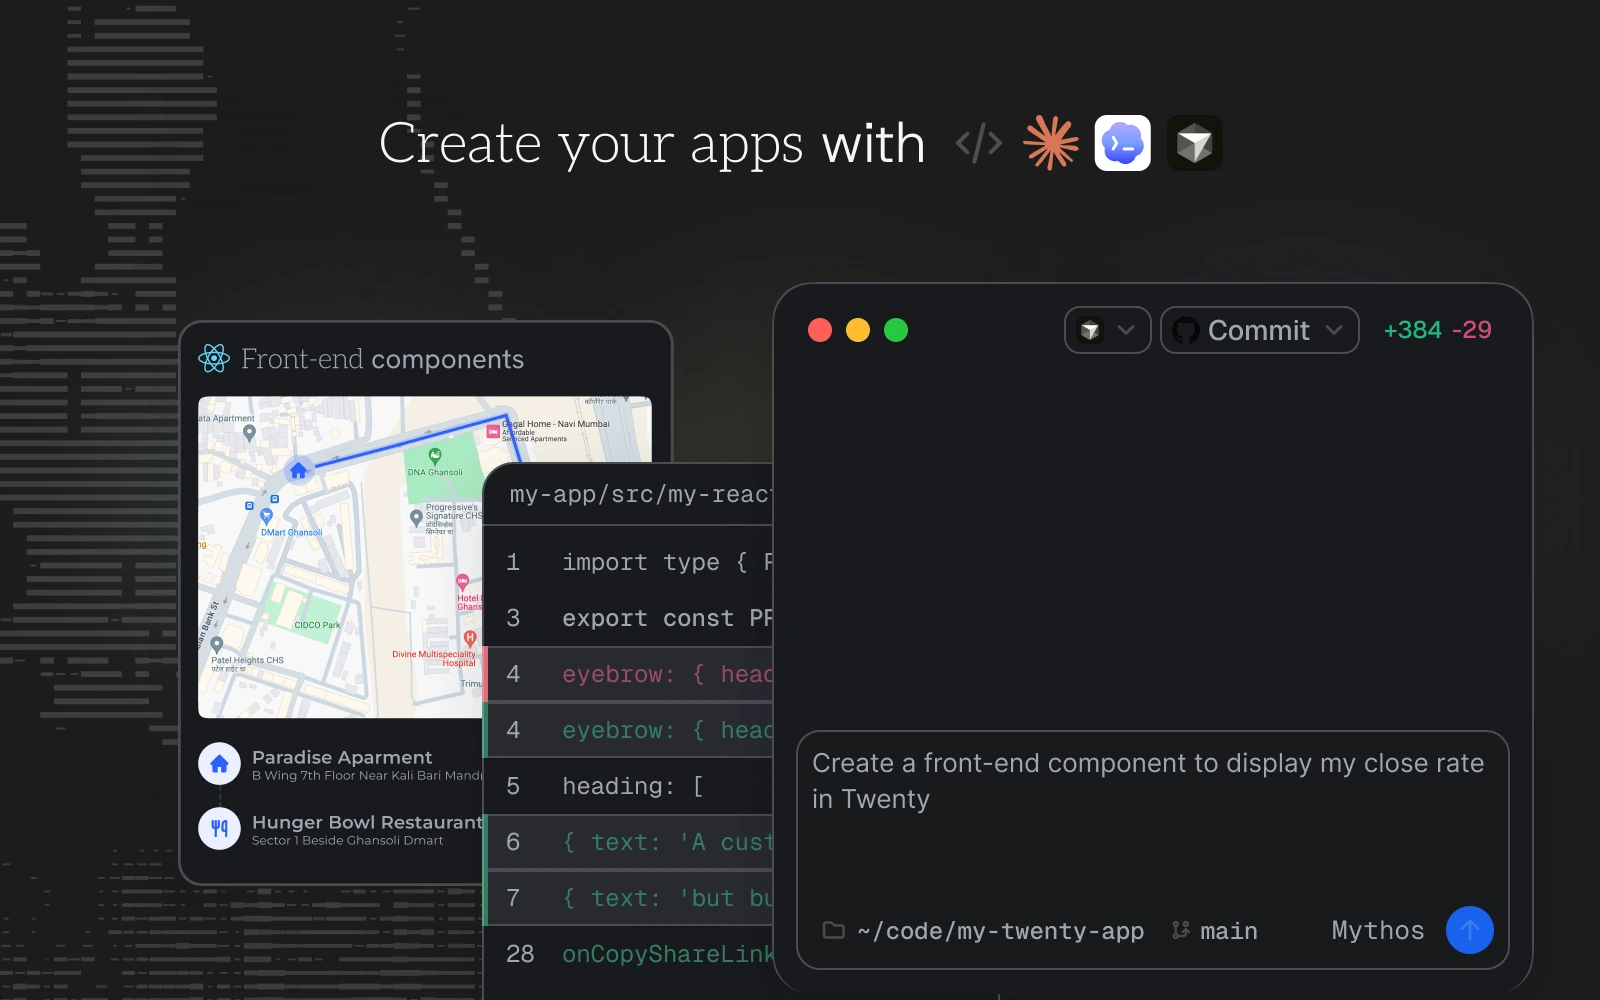
Task: Click the green DNA Ghansoli map pin
Action: tap(435, 456)
